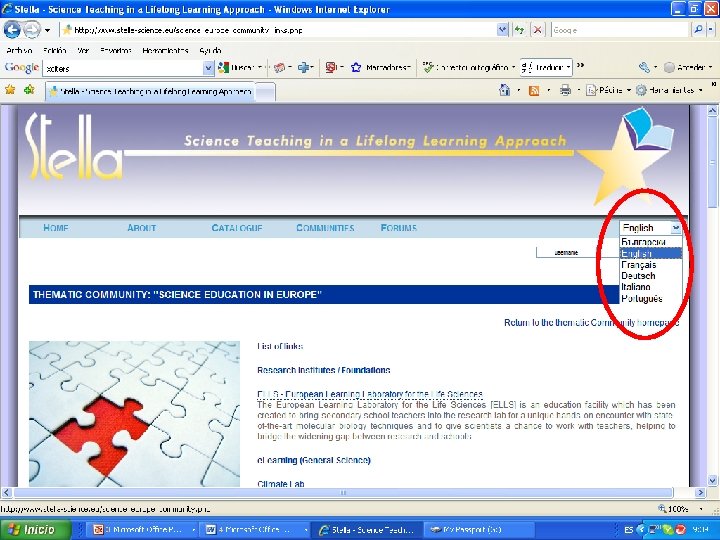
Task: Click the Print printer icon
Action: click(x=565, y=90)
